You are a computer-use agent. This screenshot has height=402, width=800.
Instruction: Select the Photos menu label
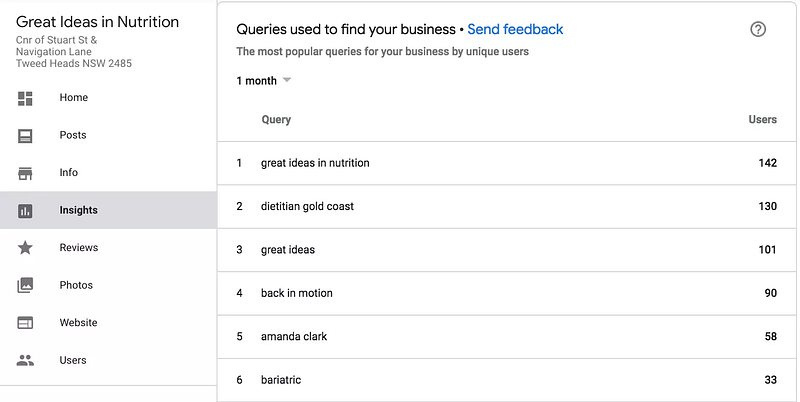[76, 285]
